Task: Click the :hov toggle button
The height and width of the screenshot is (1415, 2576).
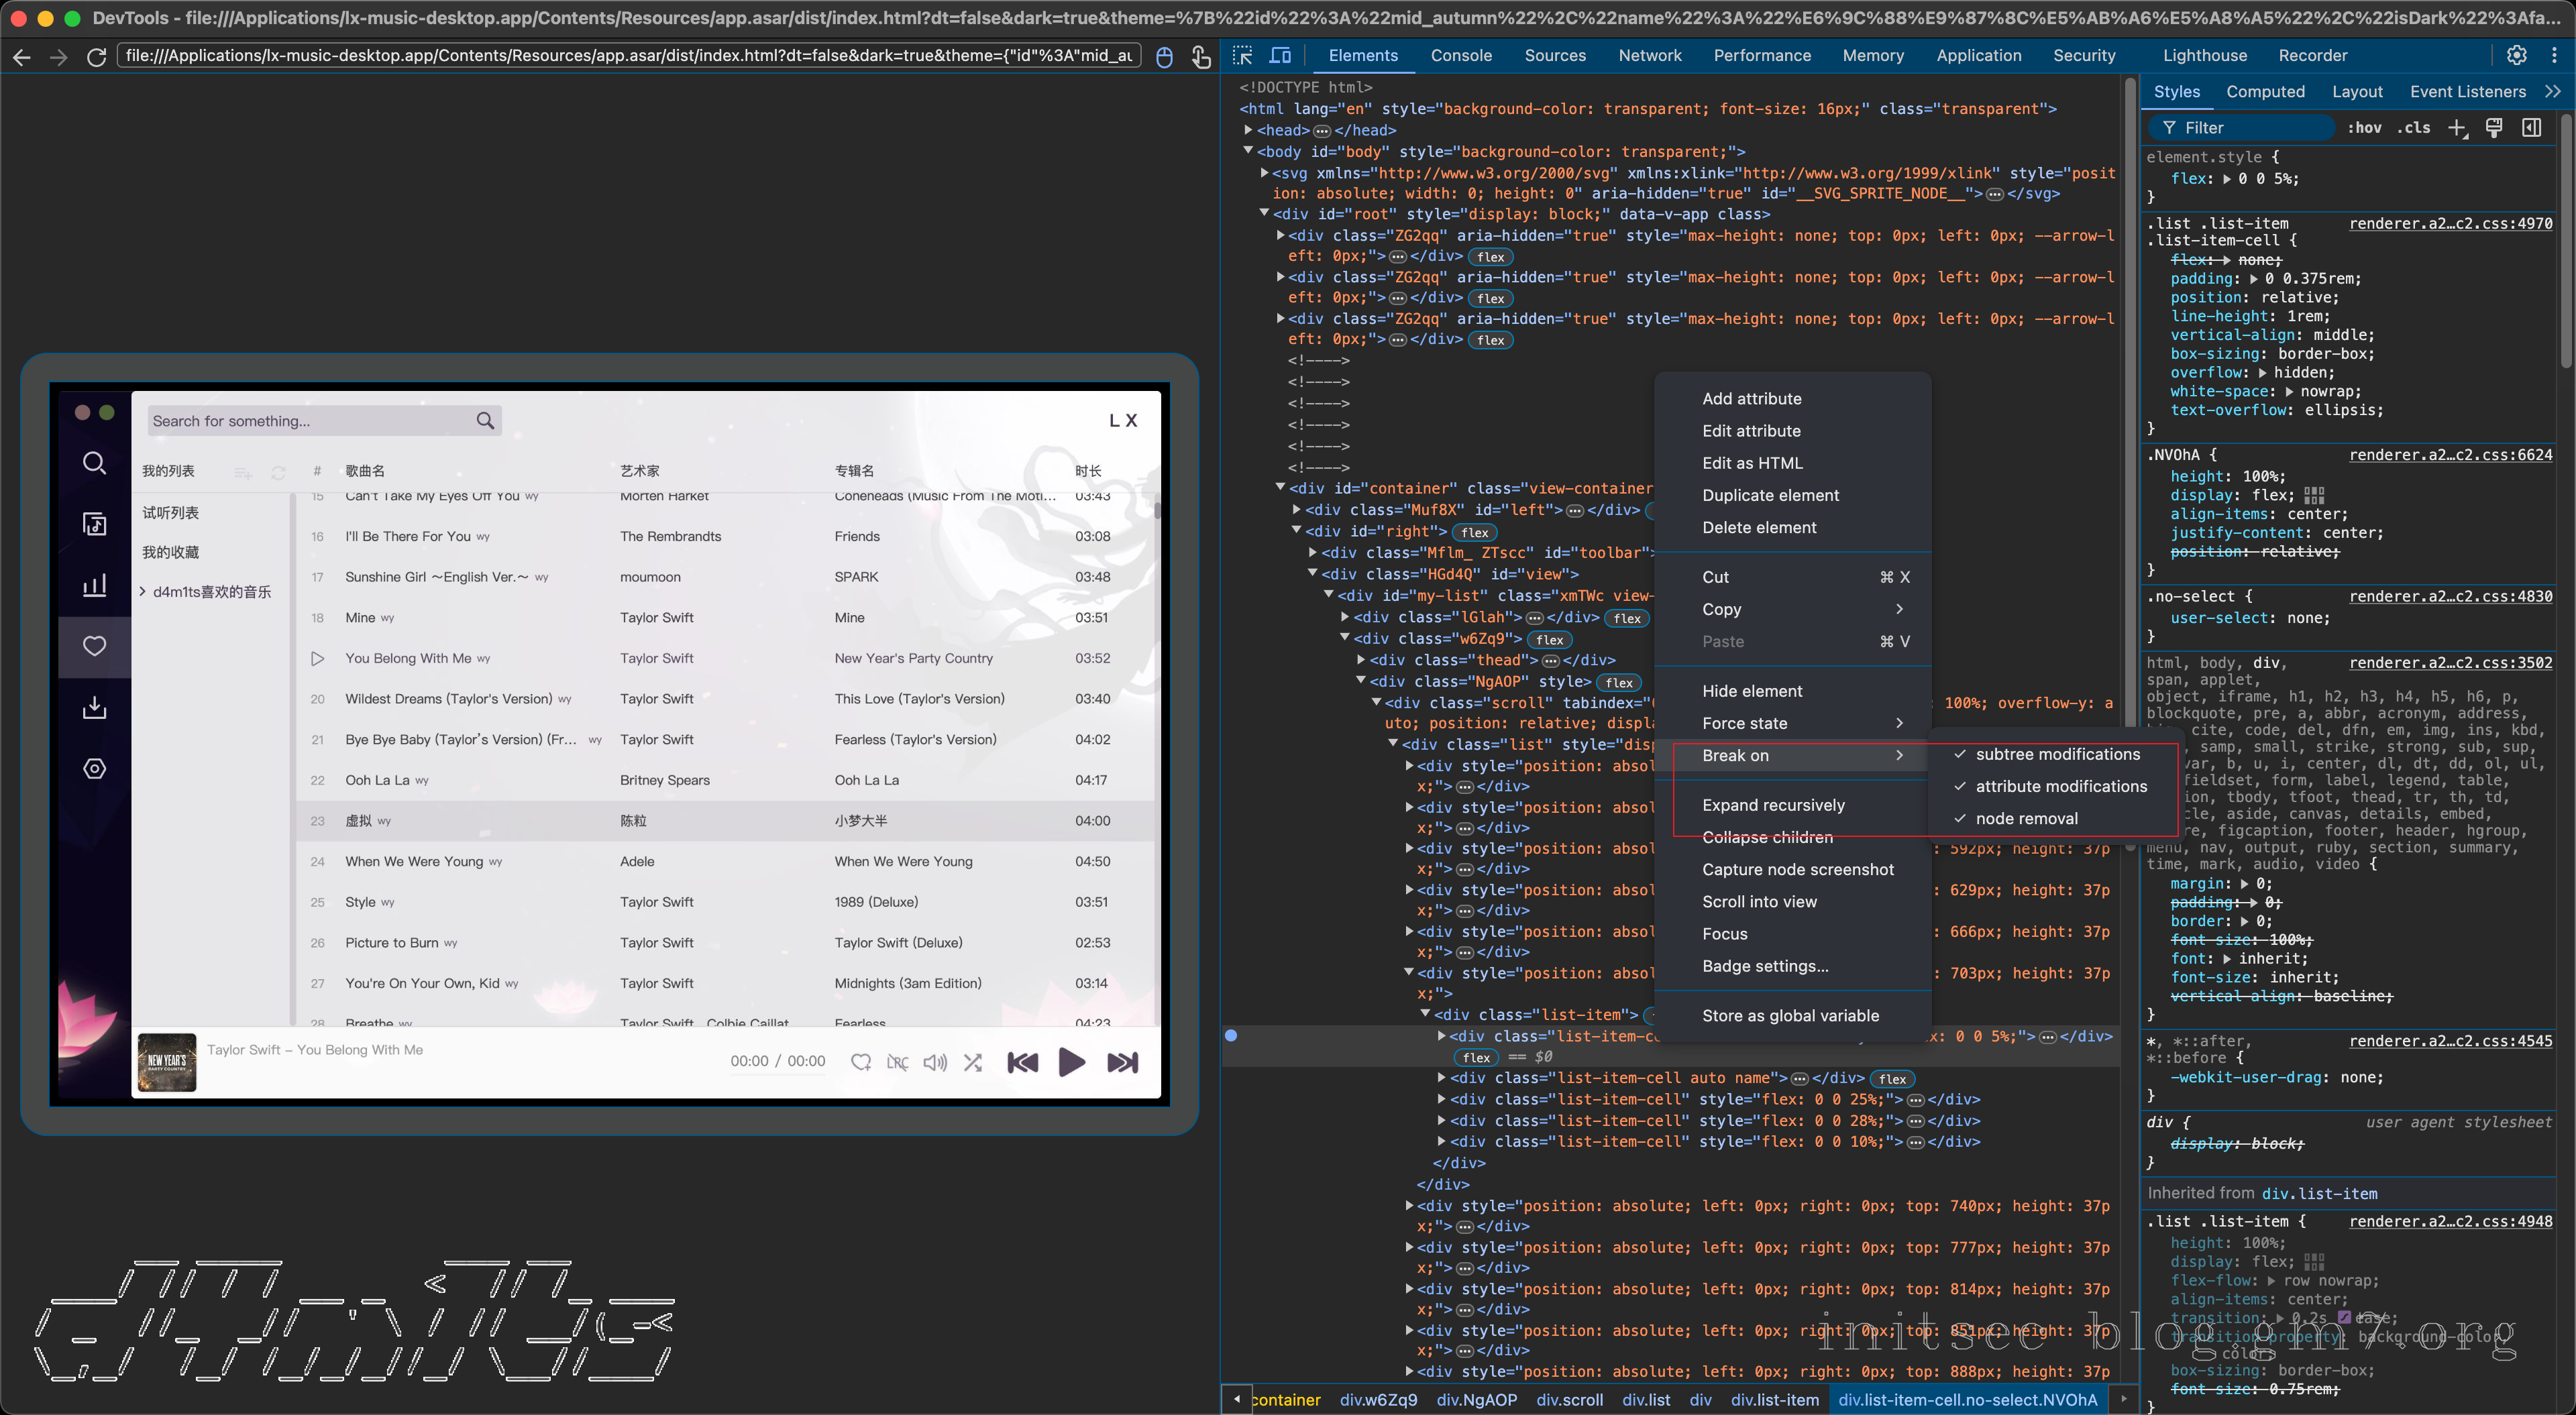Action: pyautogui.click(x=2364, y=128)
